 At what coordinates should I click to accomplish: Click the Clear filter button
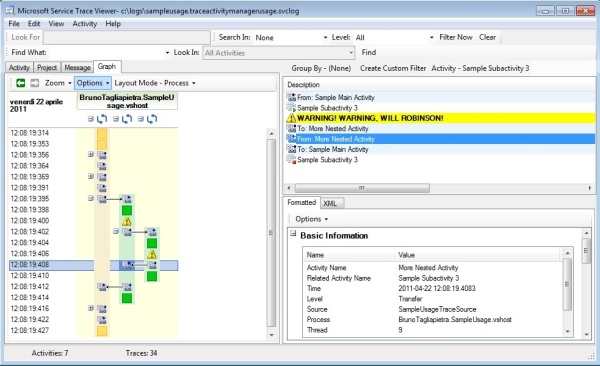click(488, 37)
